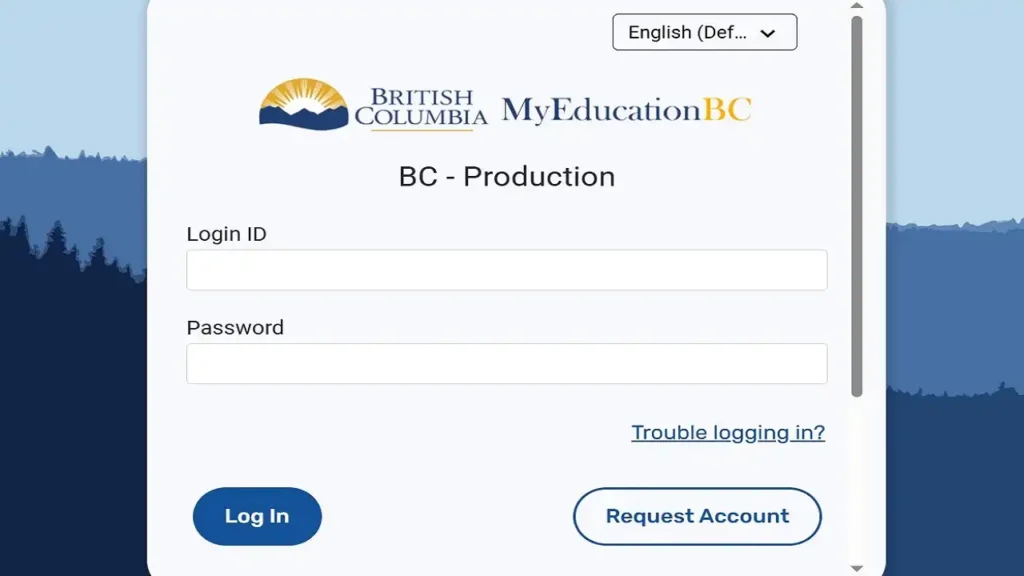Click the scrollbar track below the thumb
Image resolution: width=1024 pixels, height=576 pixels.
[x=856, y=480]
